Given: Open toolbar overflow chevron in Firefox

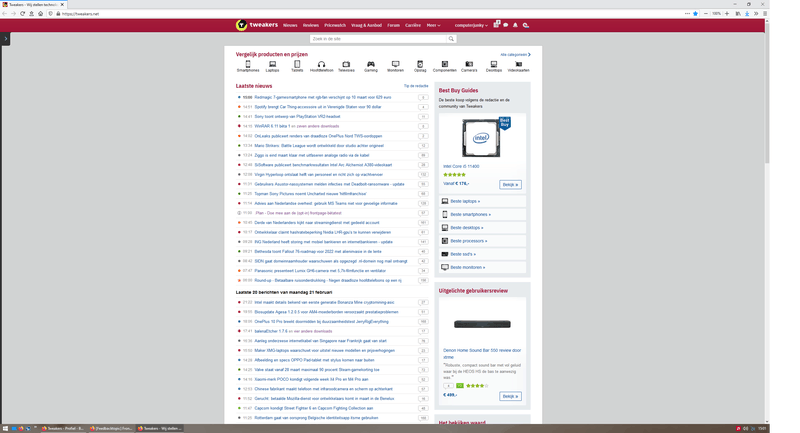Looking at the screenshot, I should click(x=756, y=14).
